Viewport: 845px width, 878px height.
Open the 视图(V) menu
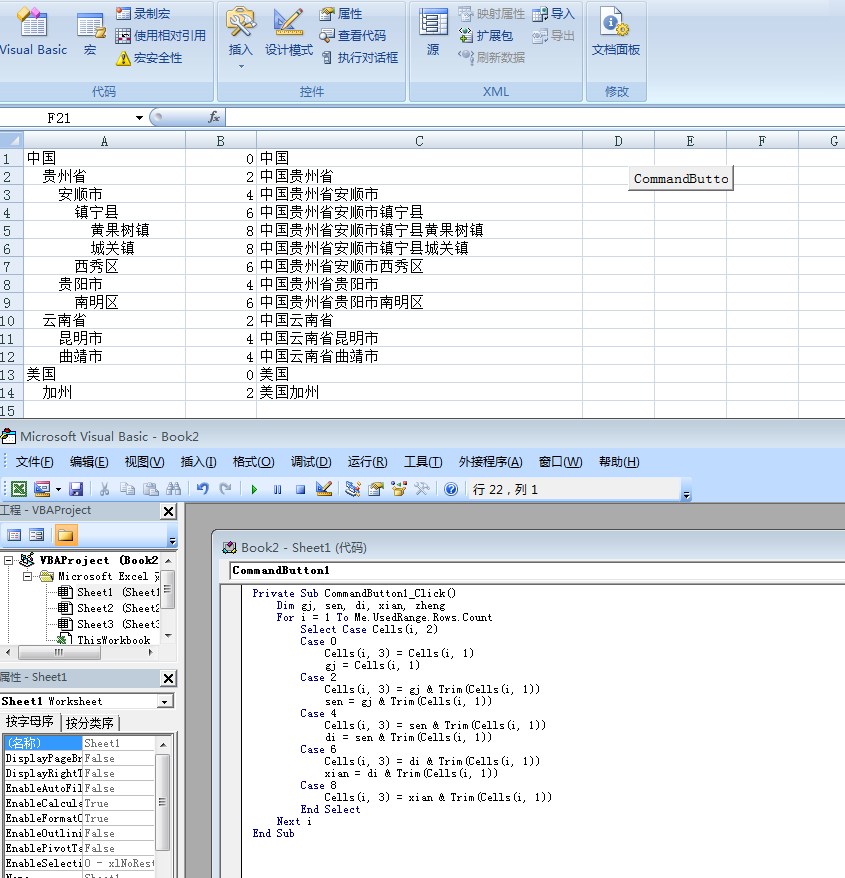[x=144, y=462]
